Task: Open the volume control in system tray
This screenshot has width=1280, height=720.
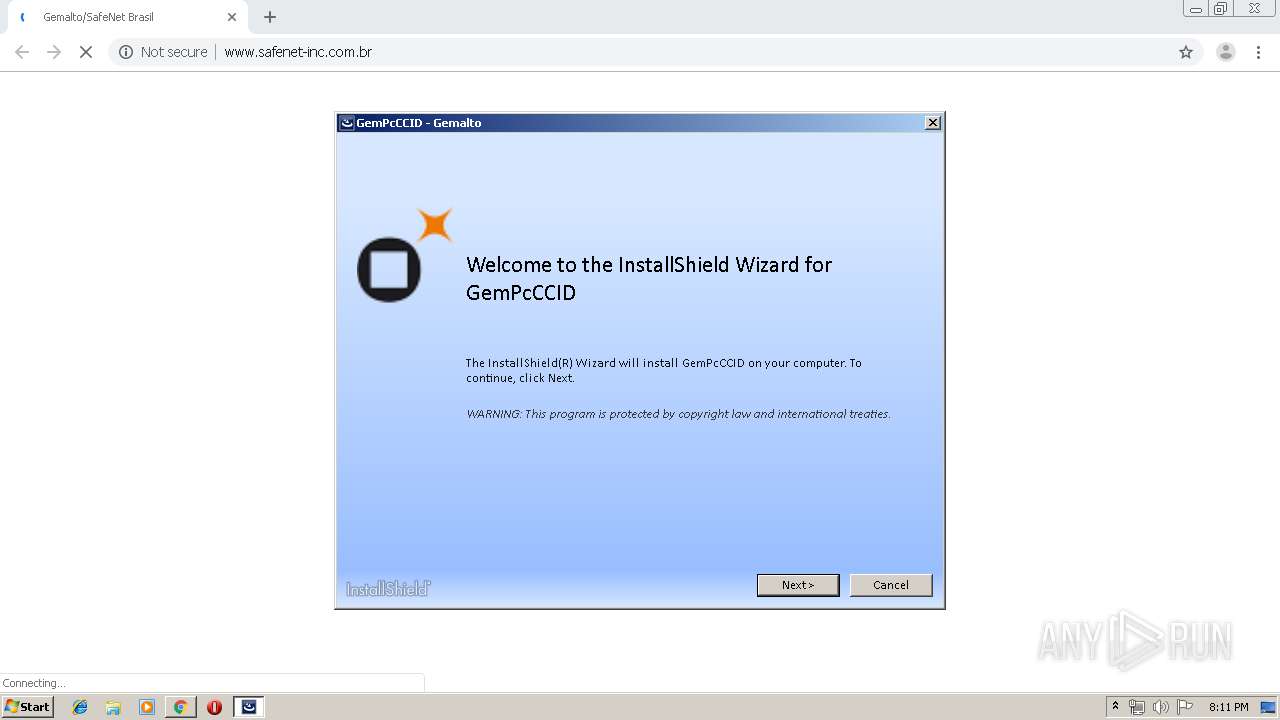Action: 1160,707
